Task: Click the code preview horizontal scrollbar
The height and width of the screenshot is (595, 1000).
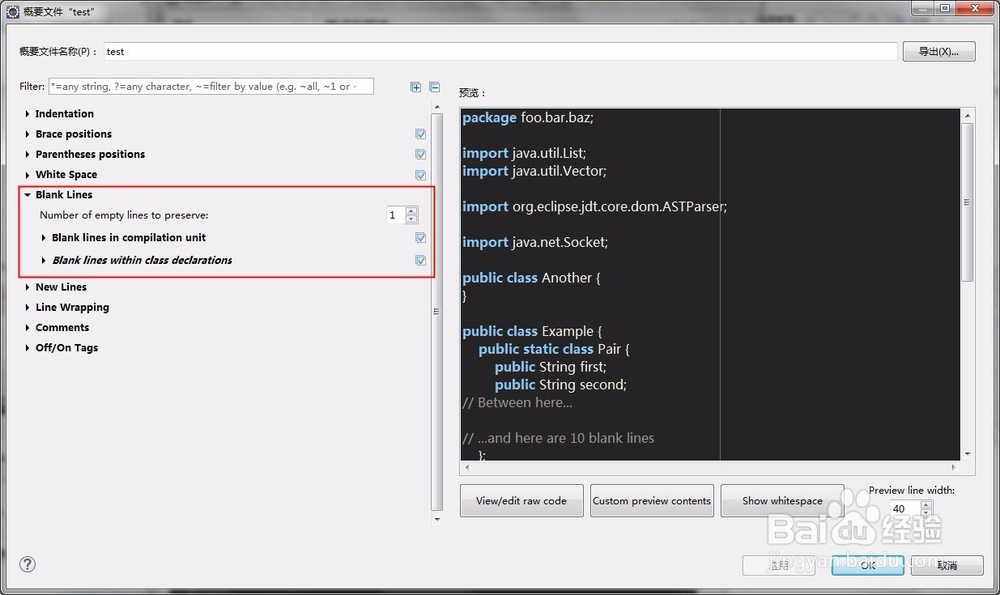Action: [x=710, y=467]
